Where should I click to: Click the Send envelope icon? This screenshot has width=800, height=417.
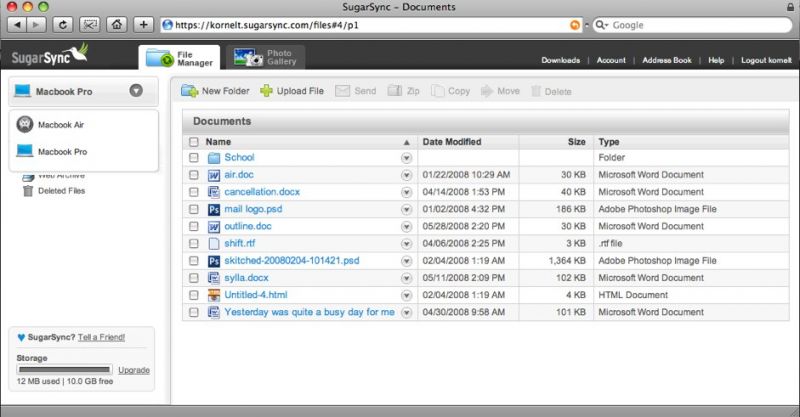pyautogui.click(x=342, y=91)
